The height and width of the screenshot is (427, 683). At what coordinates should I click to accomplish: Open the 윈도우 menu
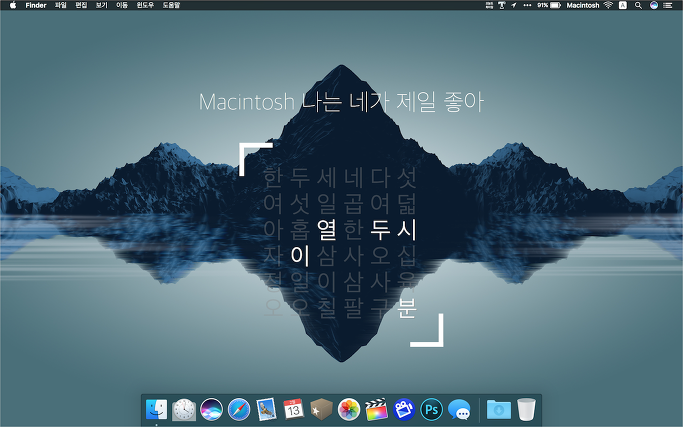(x=145, y=5)
